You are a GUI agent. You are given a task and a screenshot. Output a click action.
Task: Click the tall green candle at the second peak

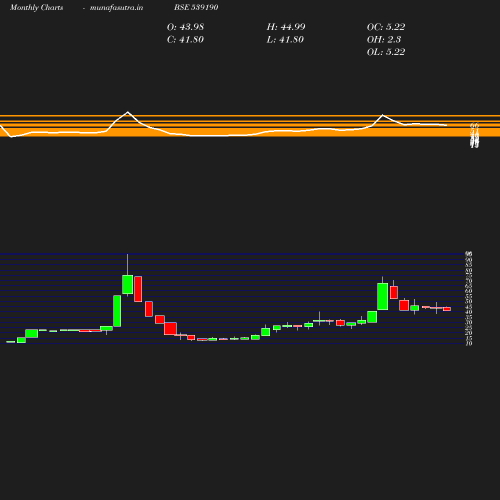[383, 296]
